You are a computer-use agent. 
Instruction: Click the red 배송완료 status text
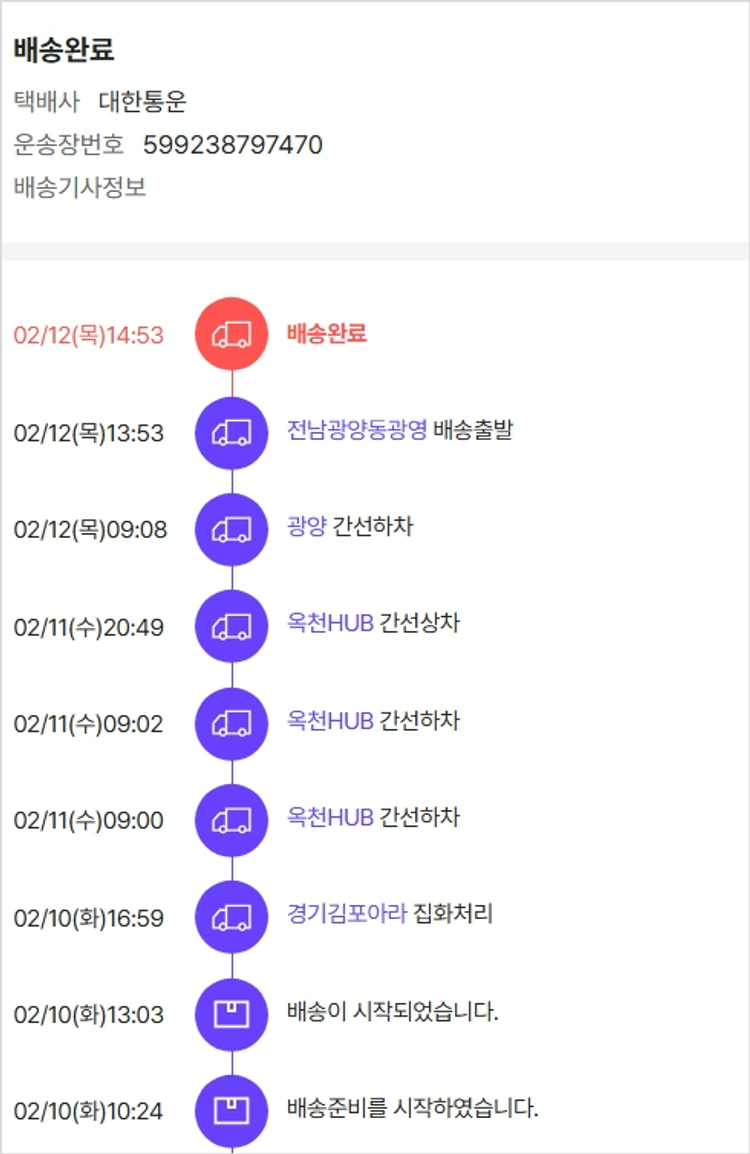[326, 333]
